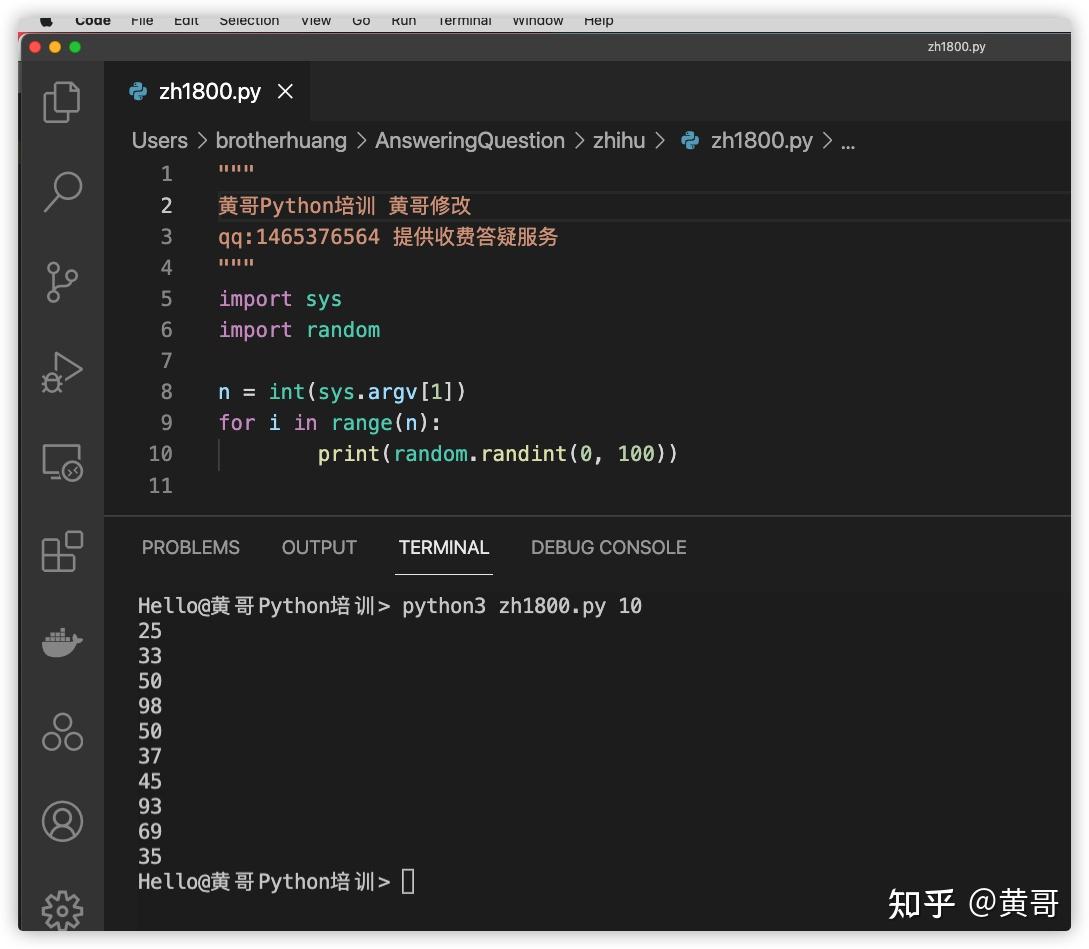Click the Python logo on the zh1800.py tab
Screen dimensions: 1089x949
pos(138,91)
